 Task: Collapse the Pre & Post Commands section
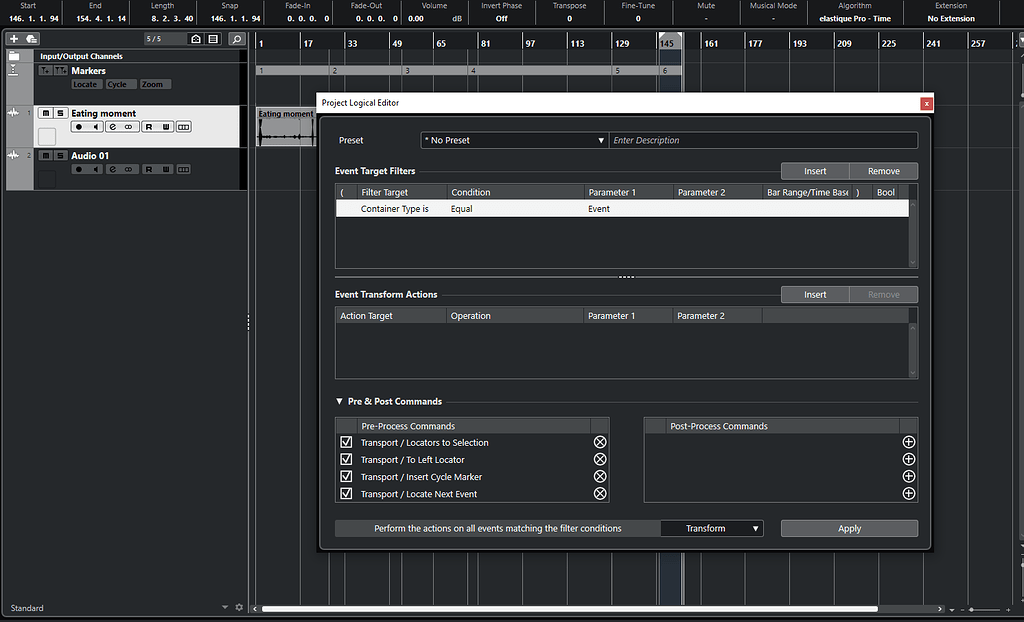tap(340, 402)
